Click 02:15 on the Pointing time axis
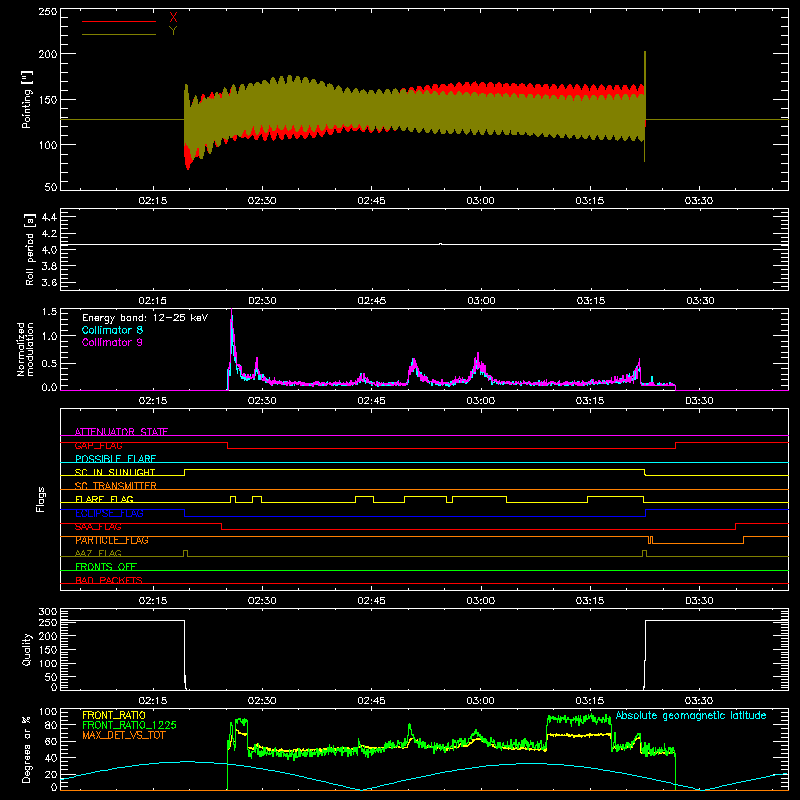This screenshot has height=800, width=800. pos(153,201)
